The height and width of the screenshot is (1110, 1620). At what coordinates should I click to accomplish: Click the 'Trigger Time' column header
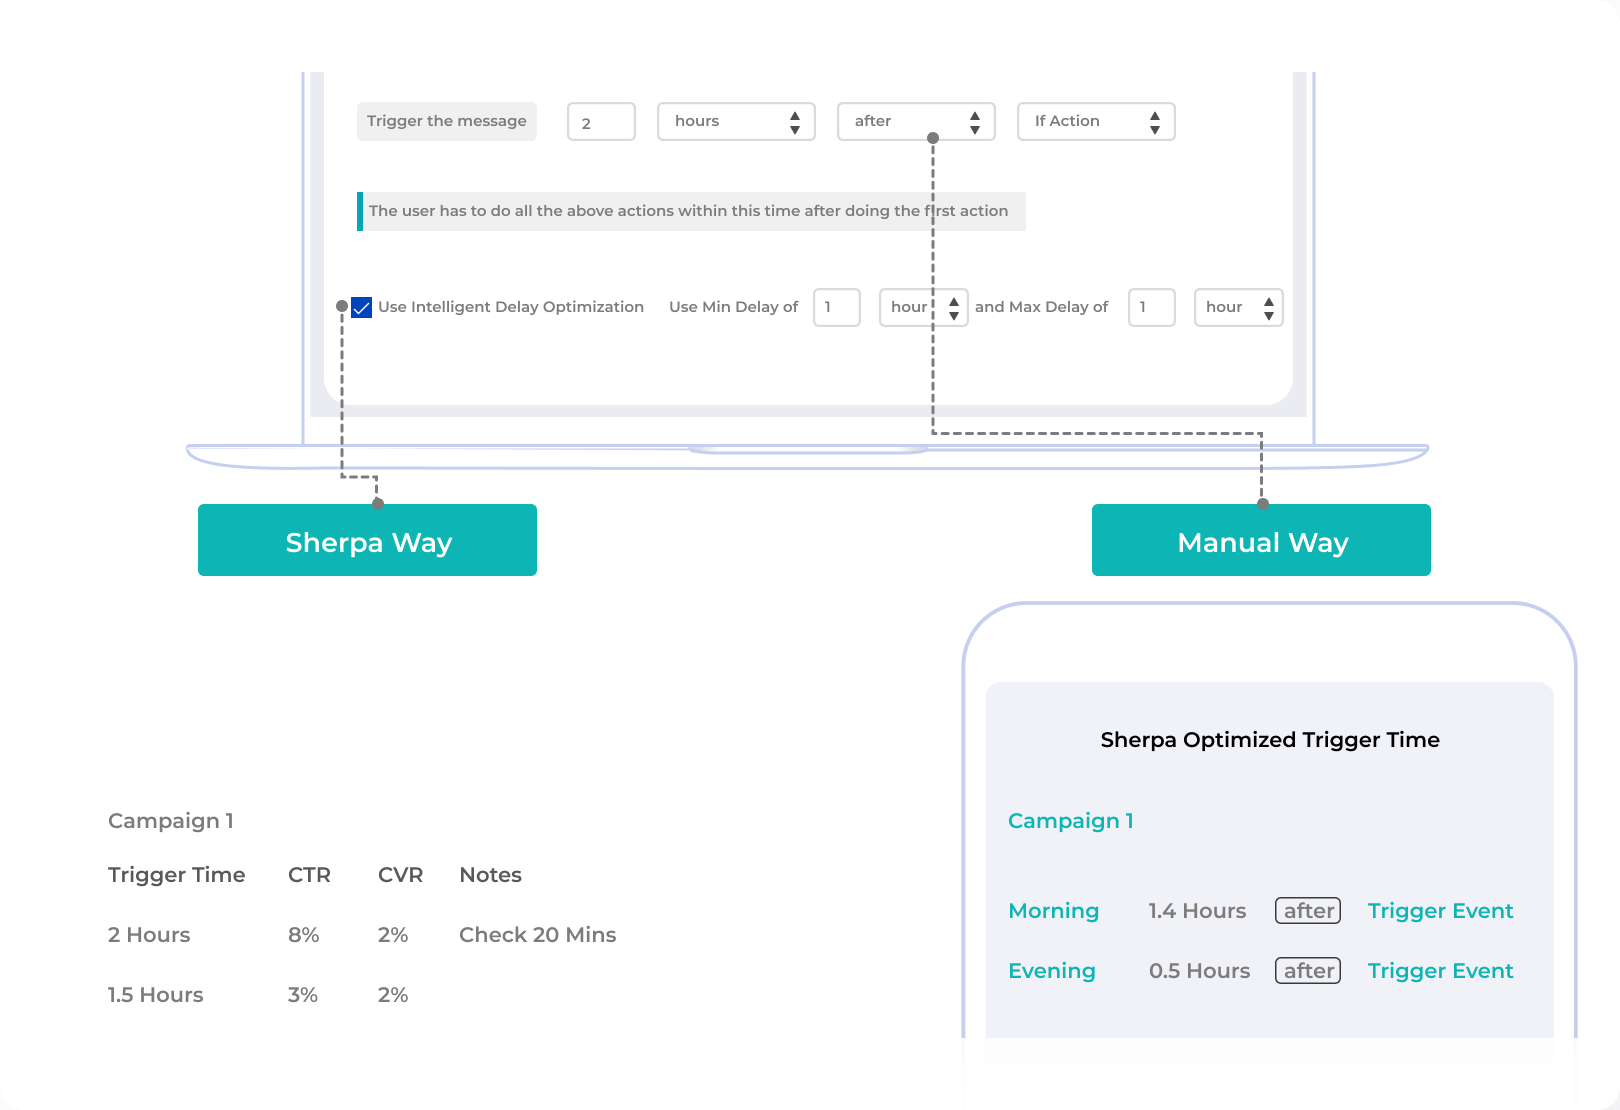[x=176, y=875]
